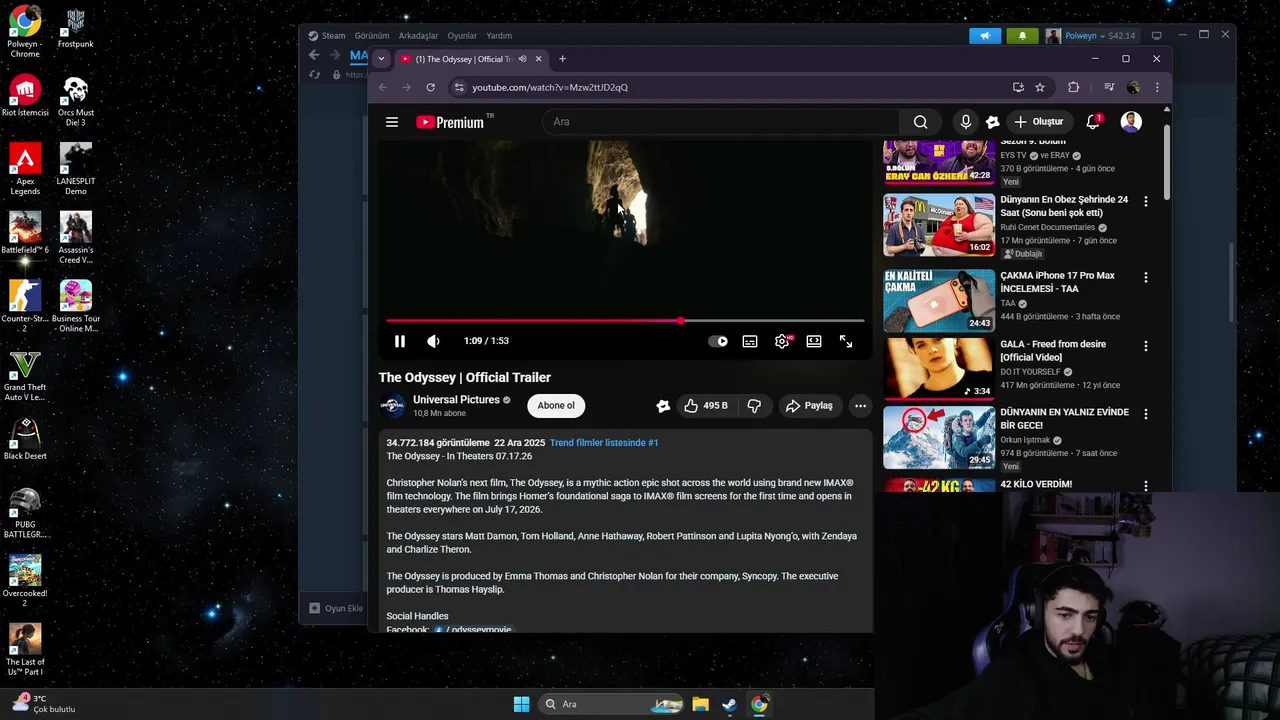Open Windows Start button on taskbar
1280x720 pixels.
521,704
